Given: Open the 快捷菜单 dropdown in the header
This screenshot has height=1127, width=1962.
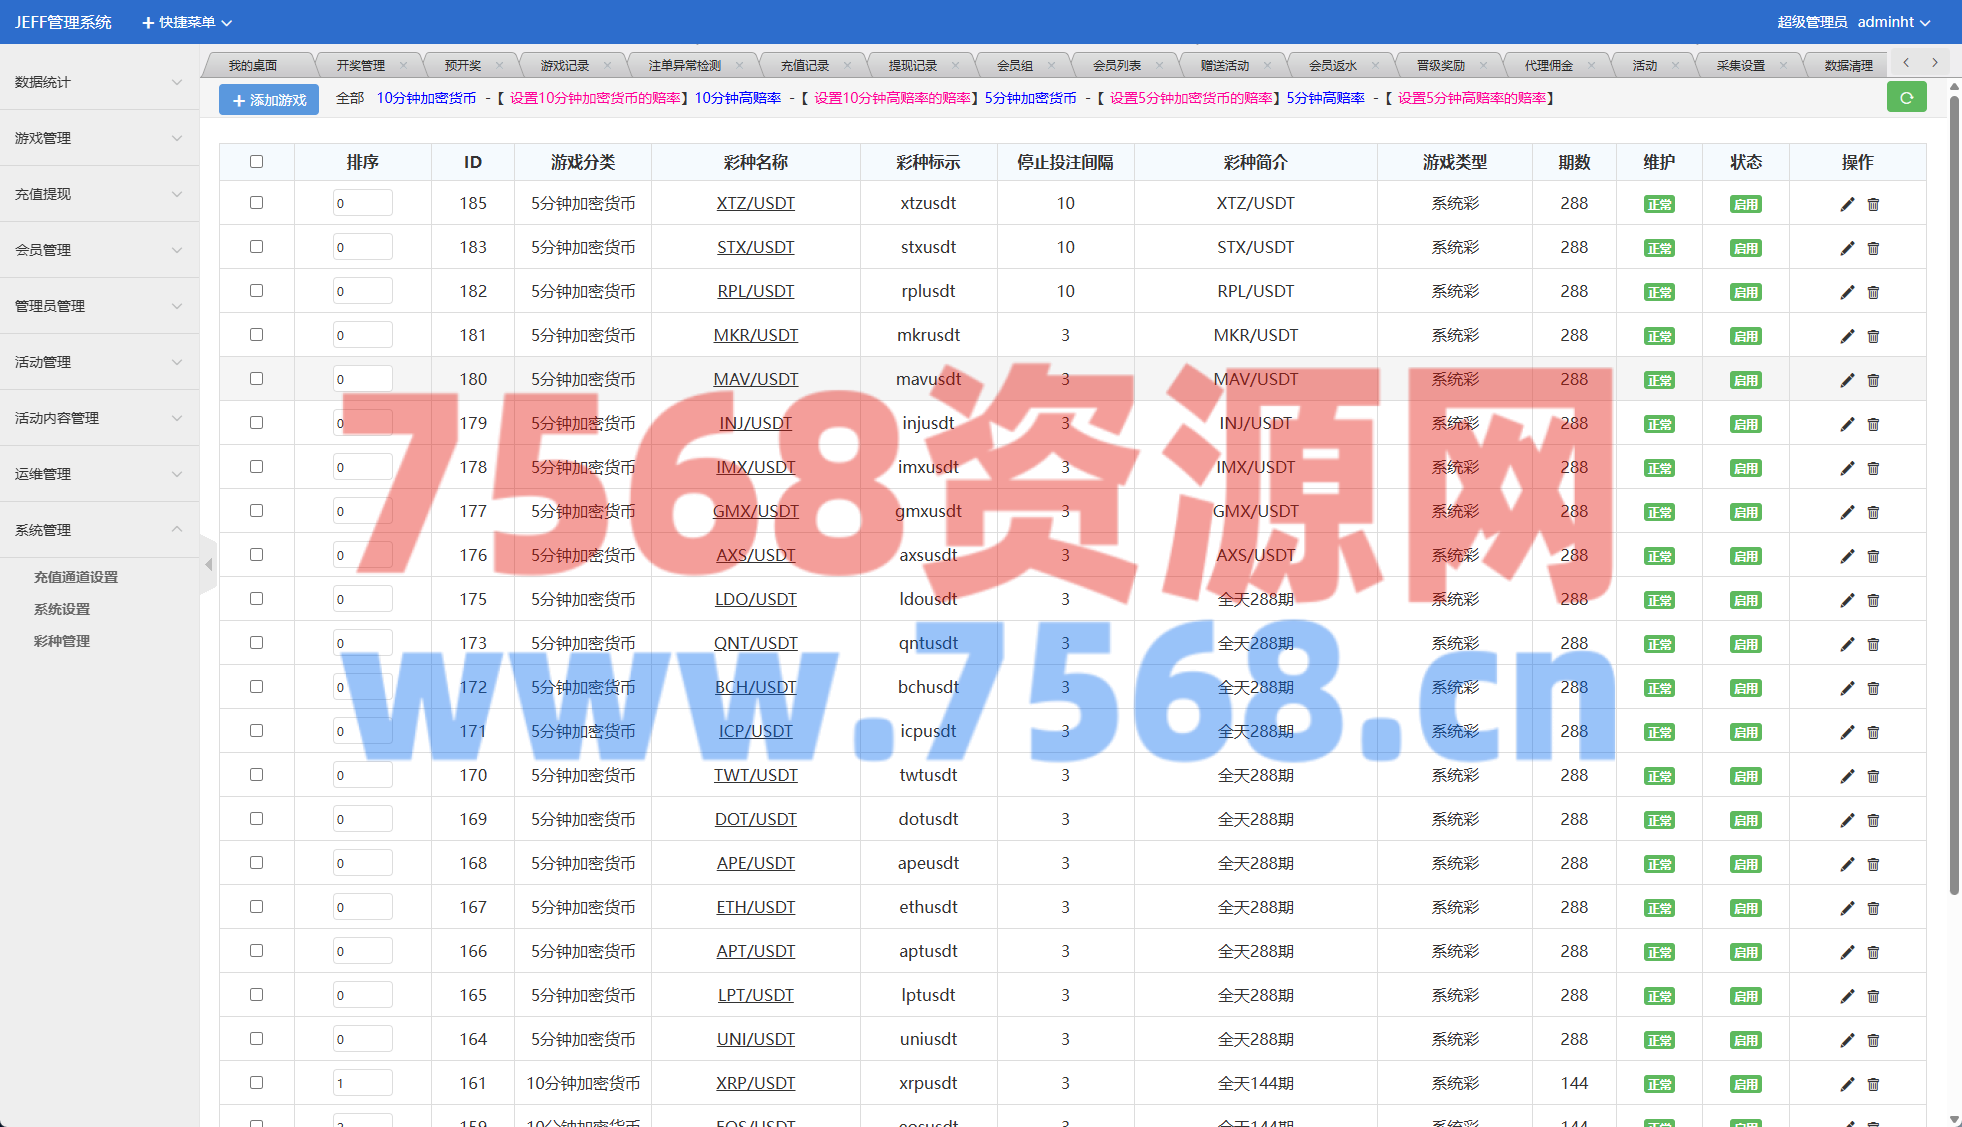Looking at the screenshot, I should click(187, 22).
